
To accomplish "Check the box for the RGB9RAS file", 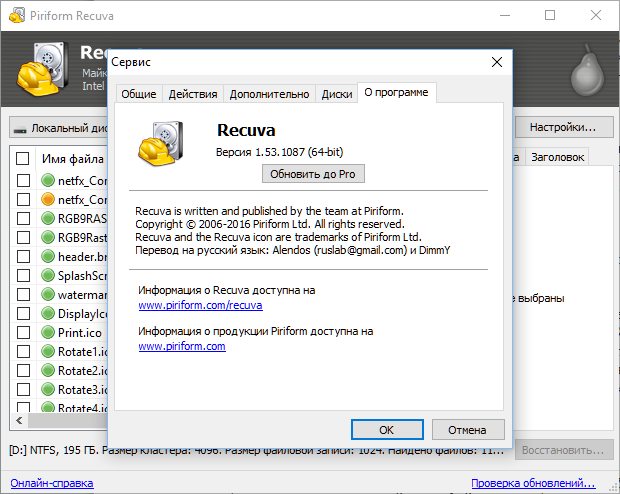I will (23, 218).
